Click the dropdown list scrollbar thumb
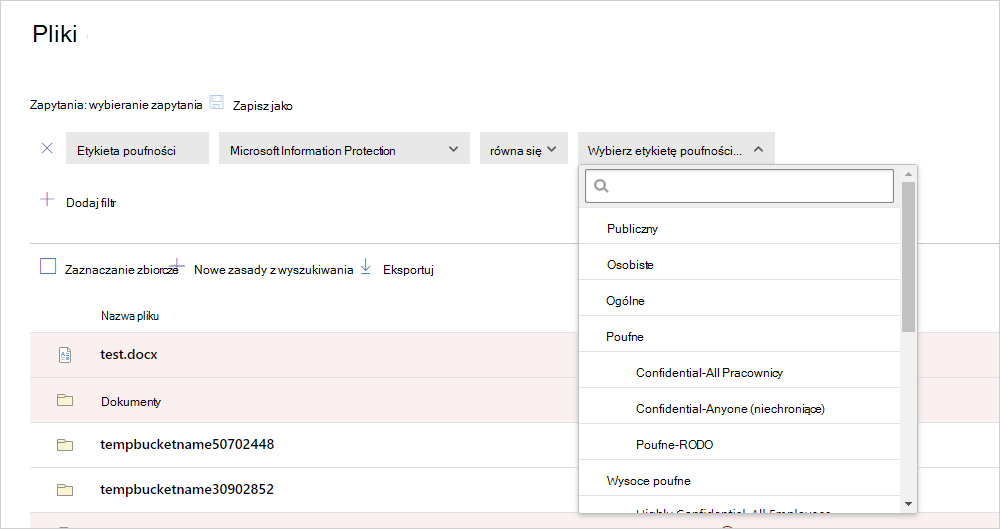1000x529 pixels. tap(909, 257)
